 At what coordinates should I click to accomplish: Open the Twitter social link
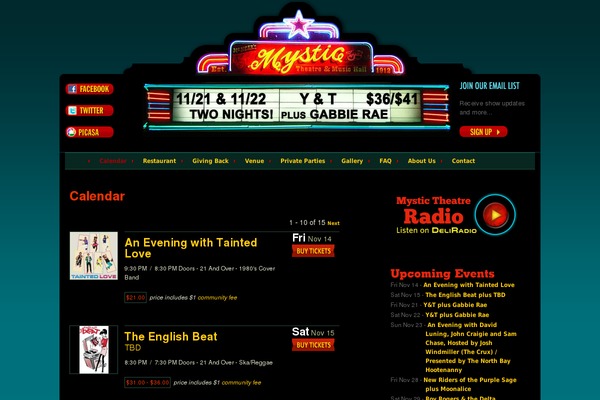pyautogui.click(x=90, y=111)
